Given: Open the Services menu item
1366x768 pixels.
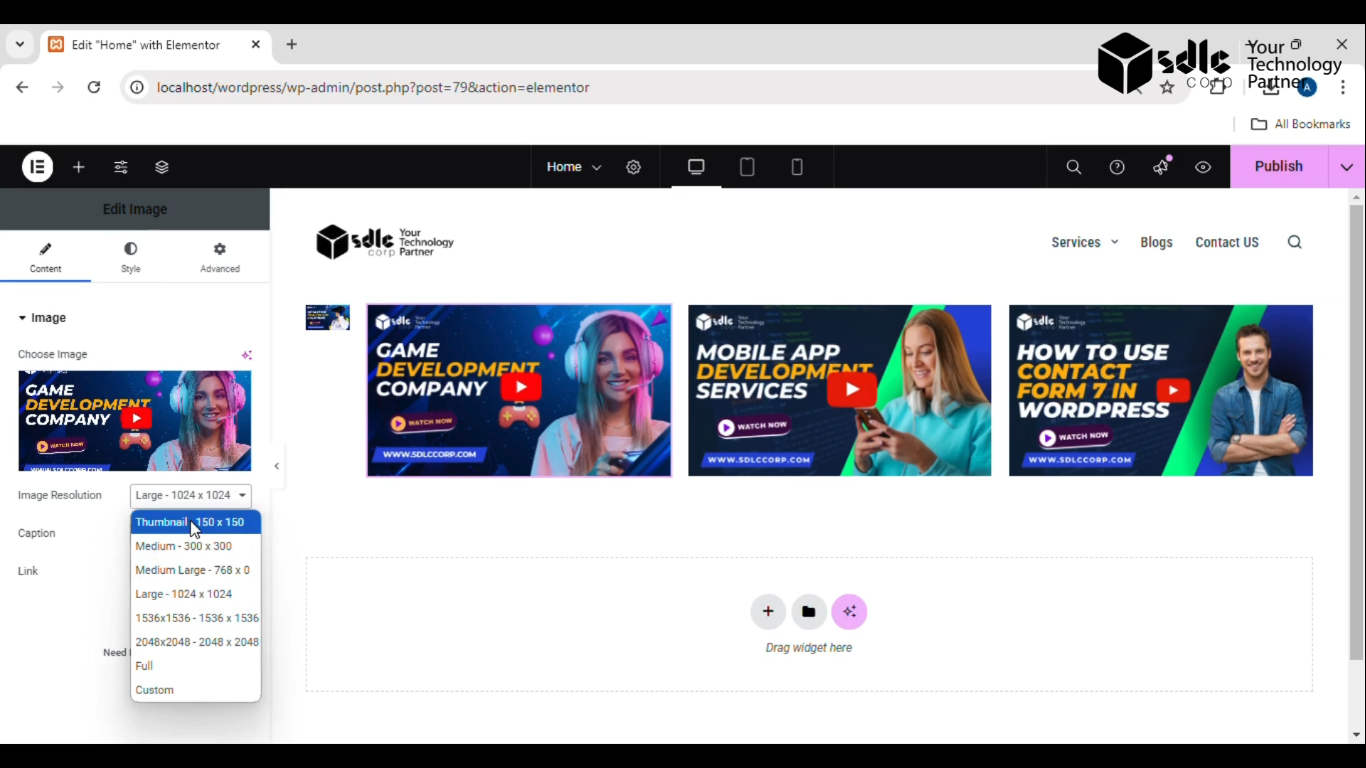Looking at the screenshot, I should 1076,242.
